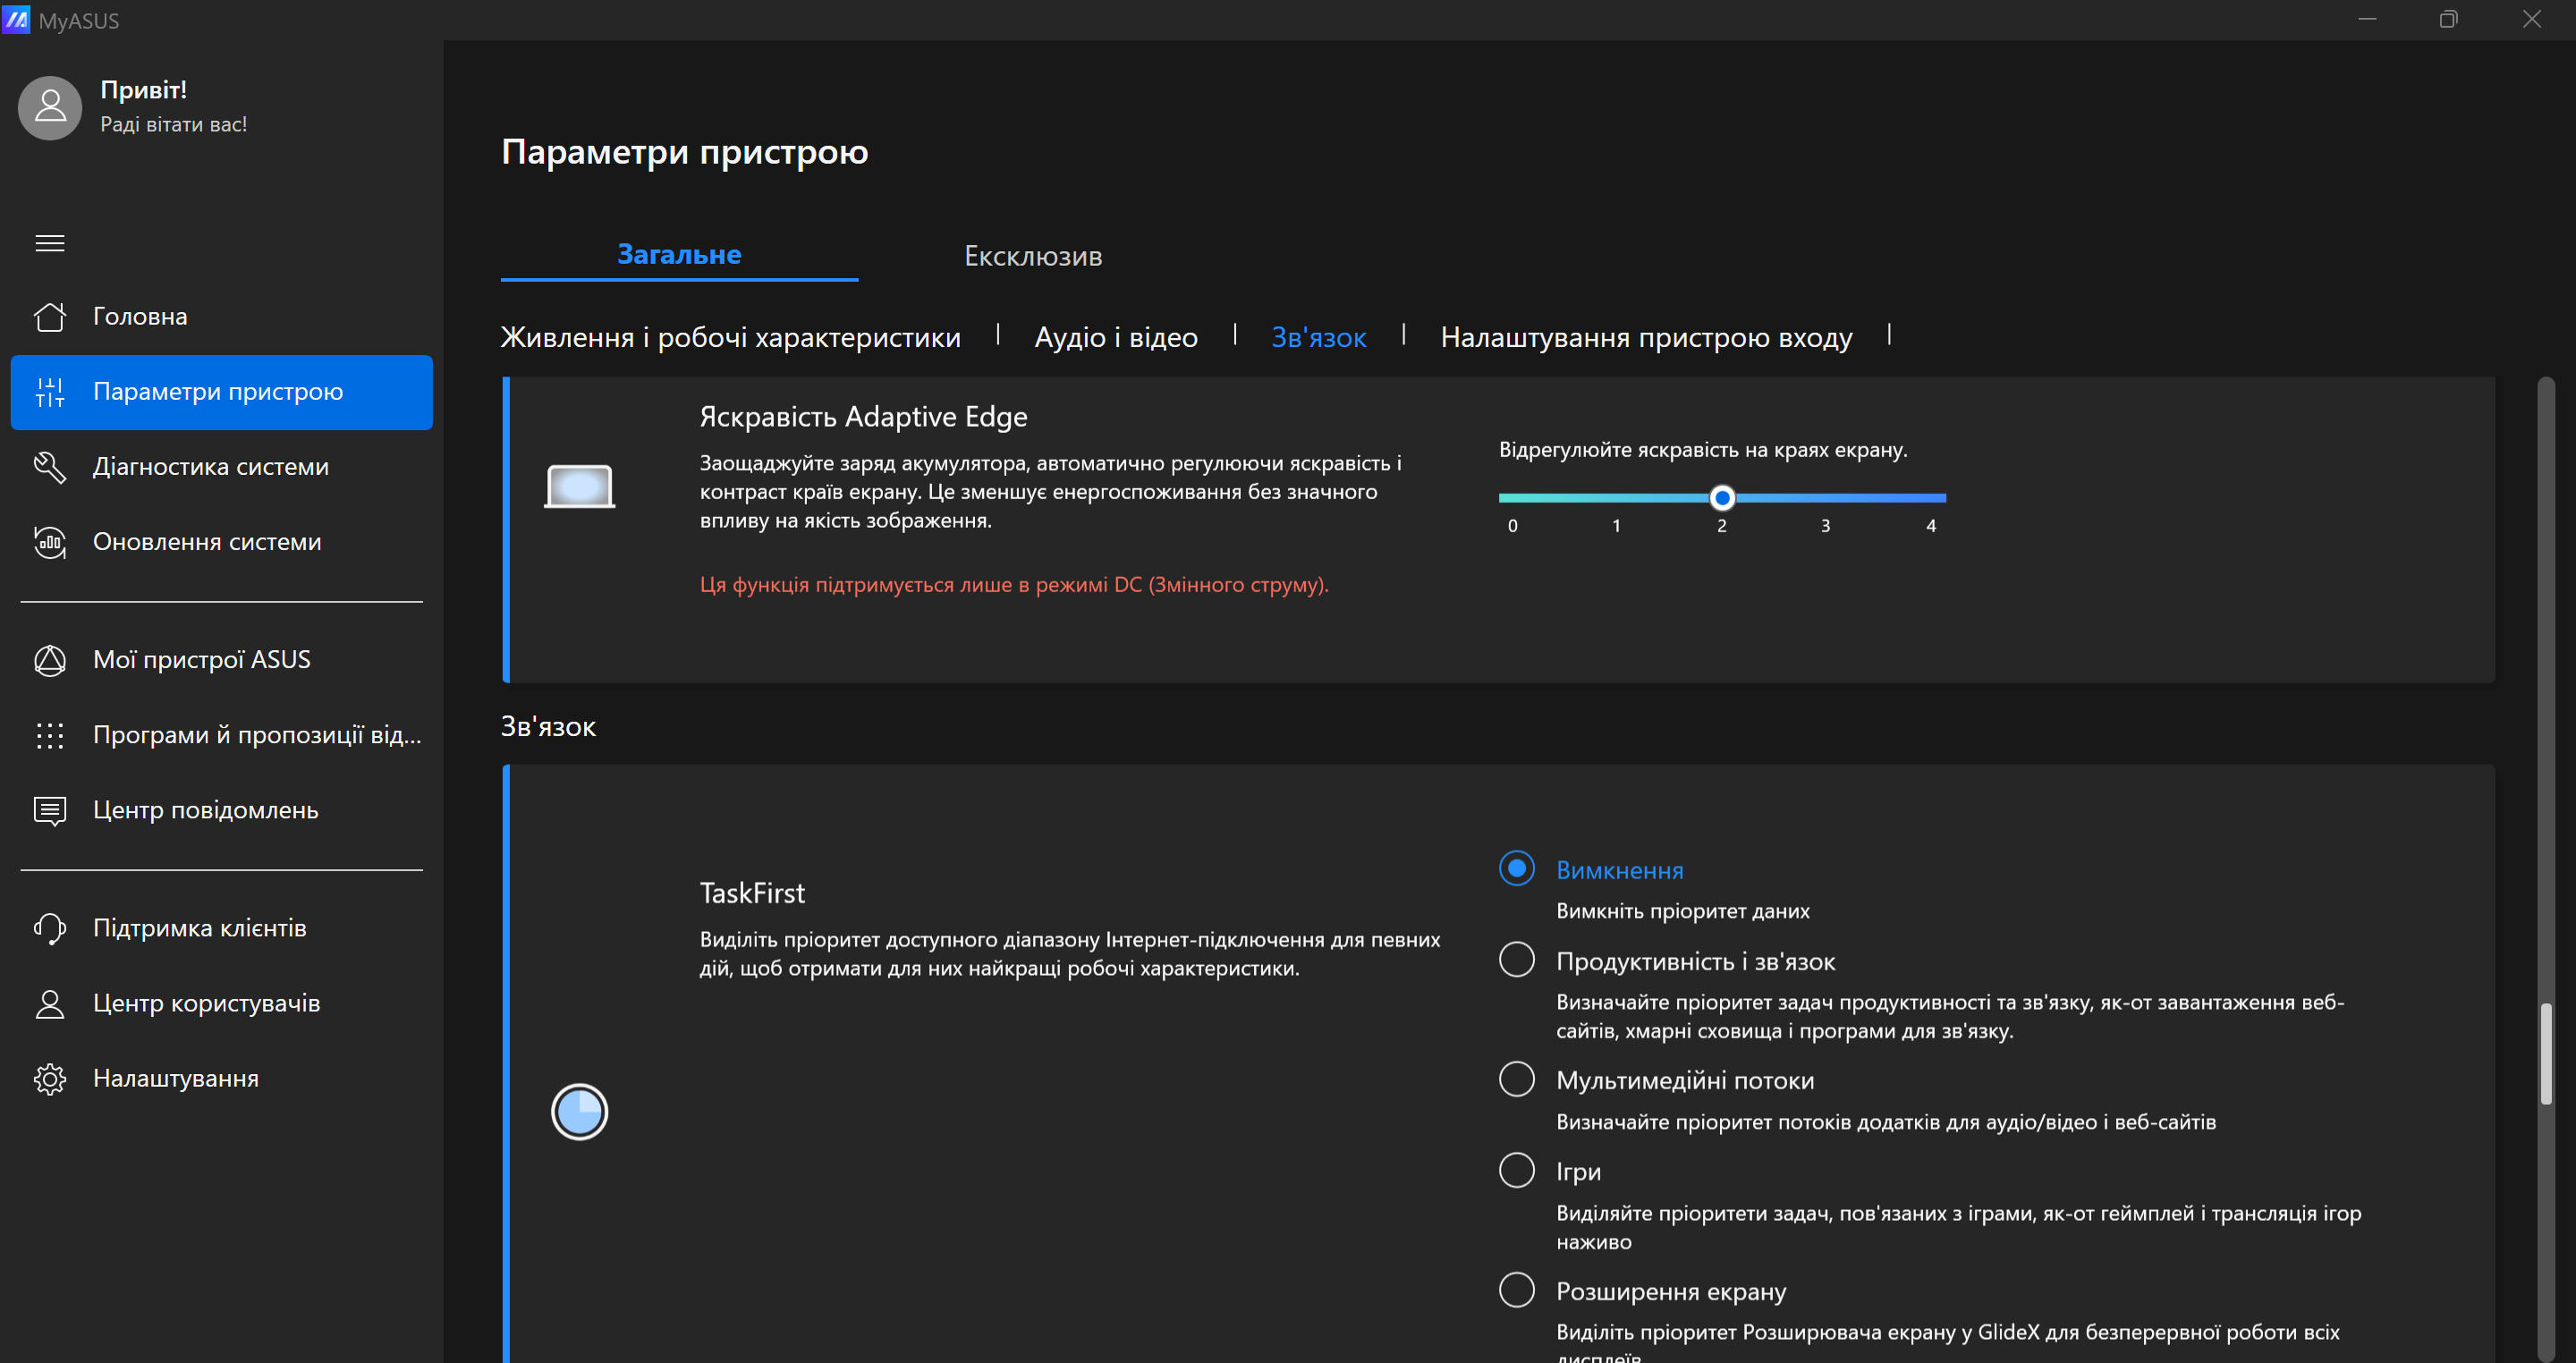The width and height of the screenshot is (2576, 1363).
Task: Select Мультимедійні потоки radio option
Action: [1516, 1079]
